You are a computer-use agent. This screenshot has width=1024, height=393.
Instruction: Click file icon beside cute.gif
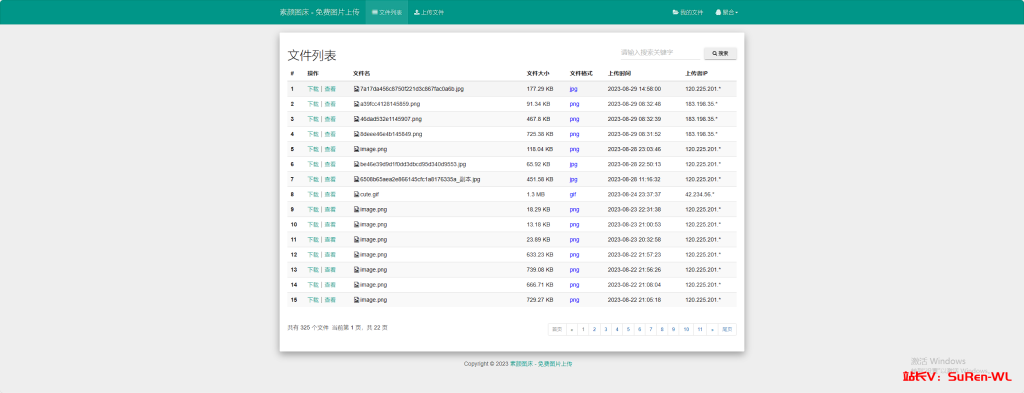point(357,194)
